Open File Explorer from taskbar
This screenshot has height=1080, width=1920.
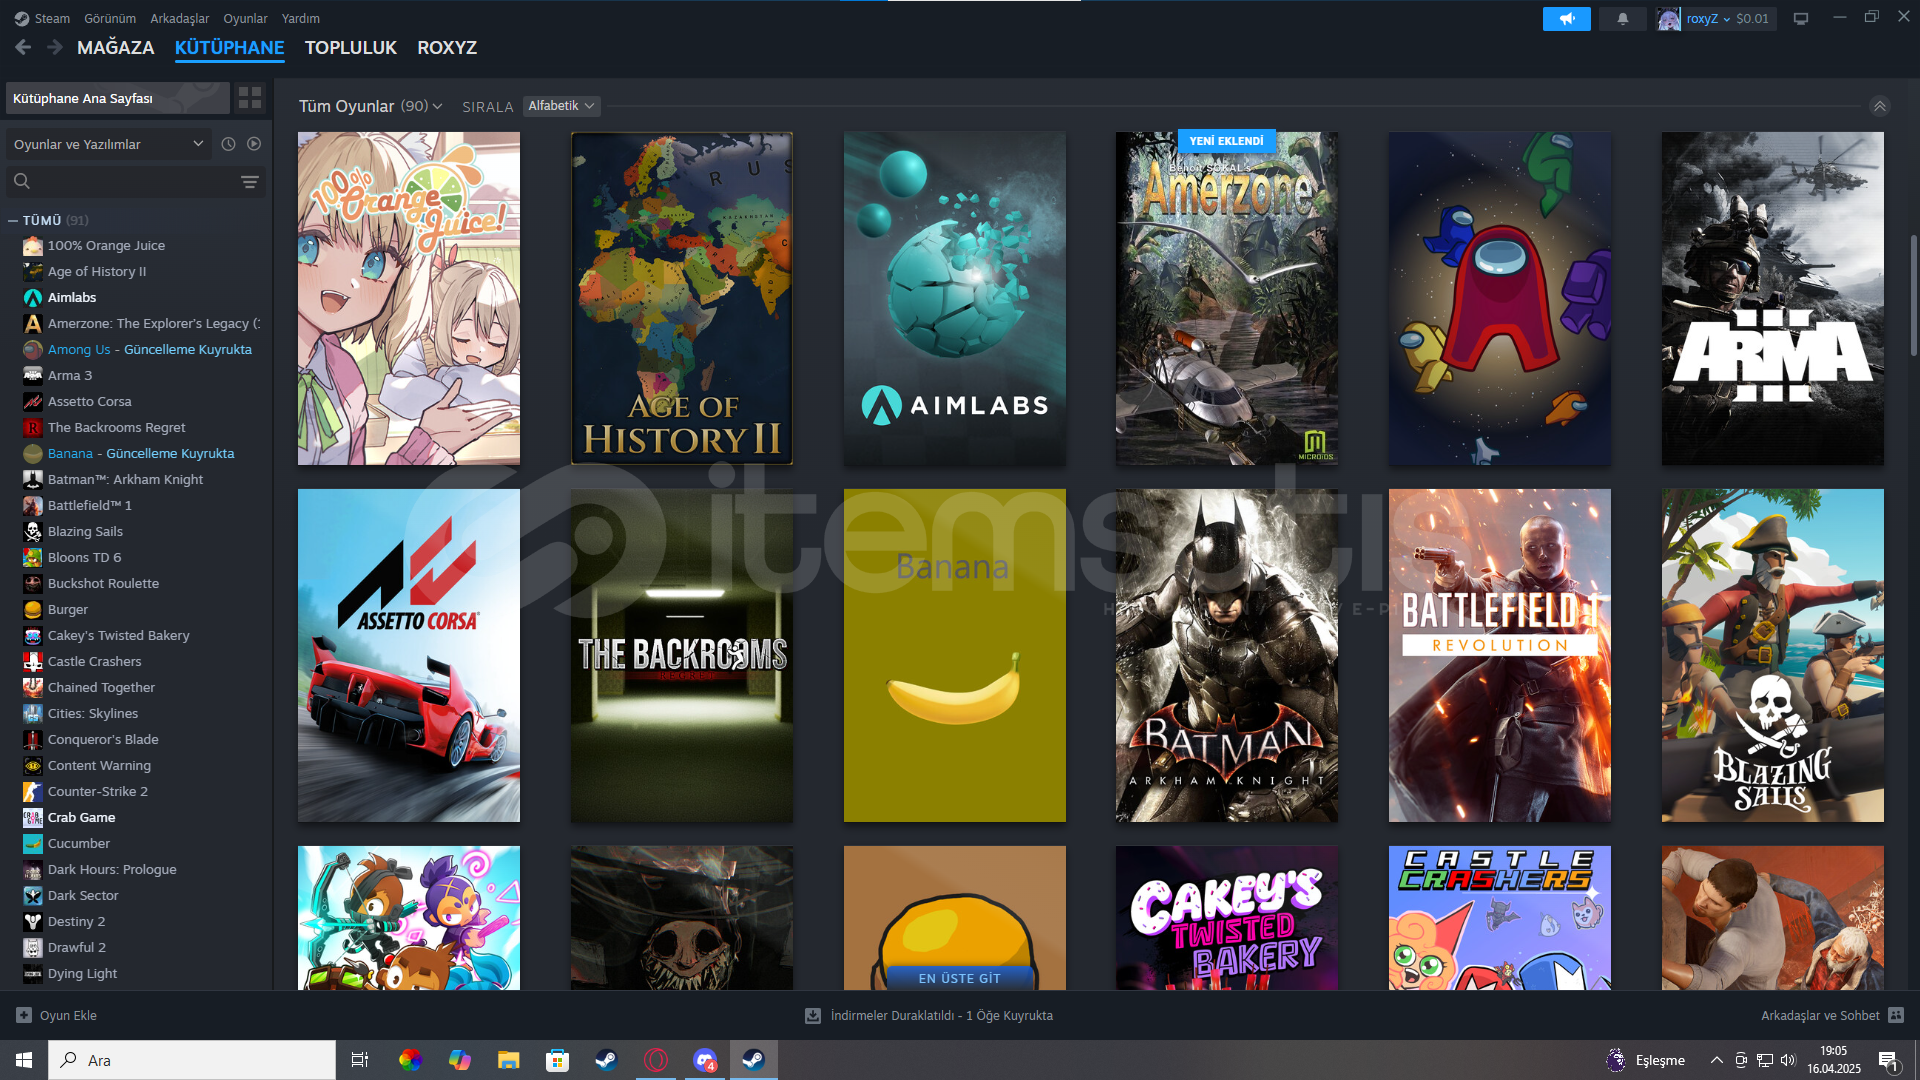pos(509,1060)
